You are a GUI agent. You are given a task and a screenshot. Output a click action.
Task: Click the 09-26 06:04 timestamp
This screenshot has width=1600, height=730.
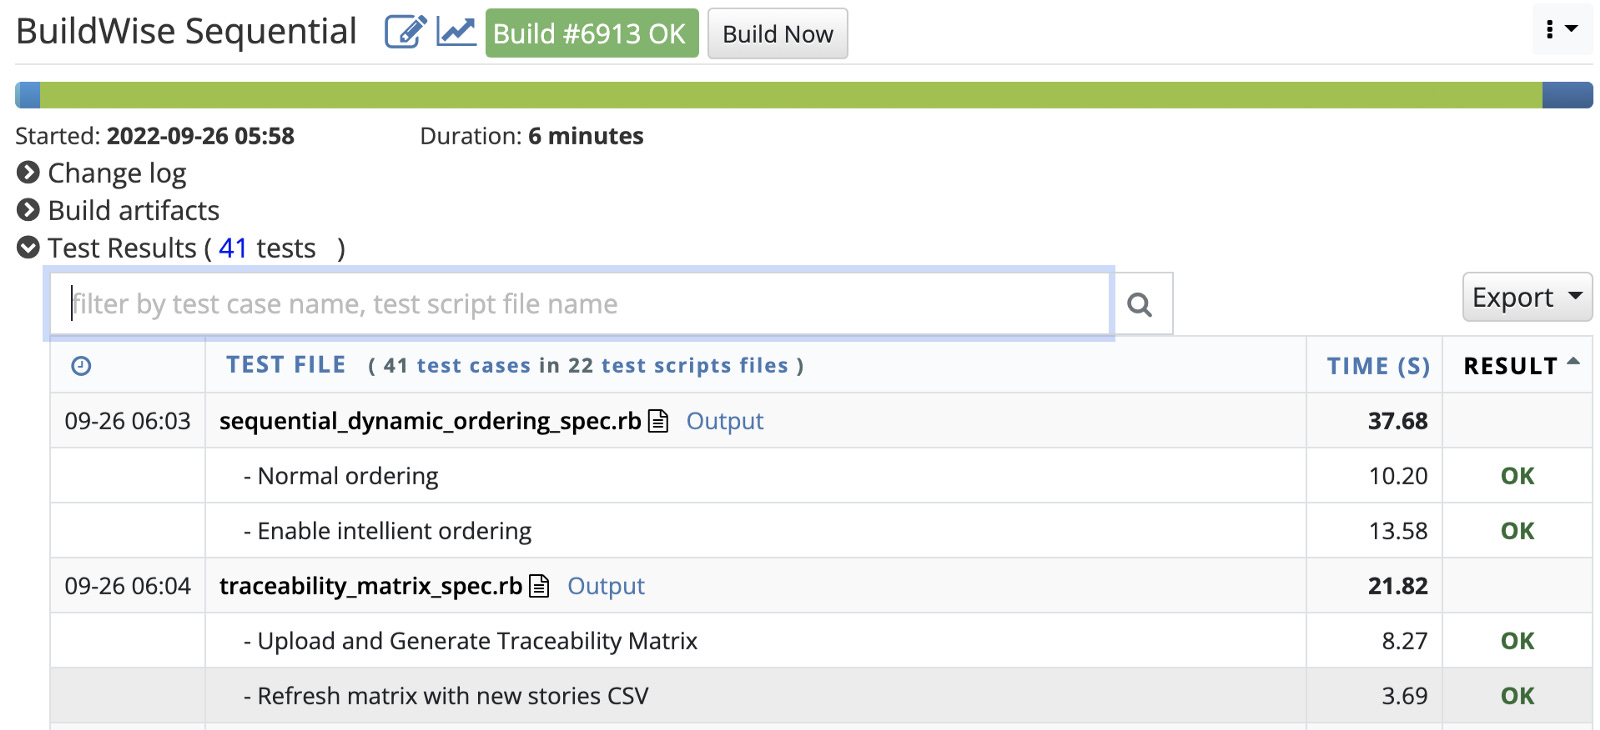coord(128,586)
